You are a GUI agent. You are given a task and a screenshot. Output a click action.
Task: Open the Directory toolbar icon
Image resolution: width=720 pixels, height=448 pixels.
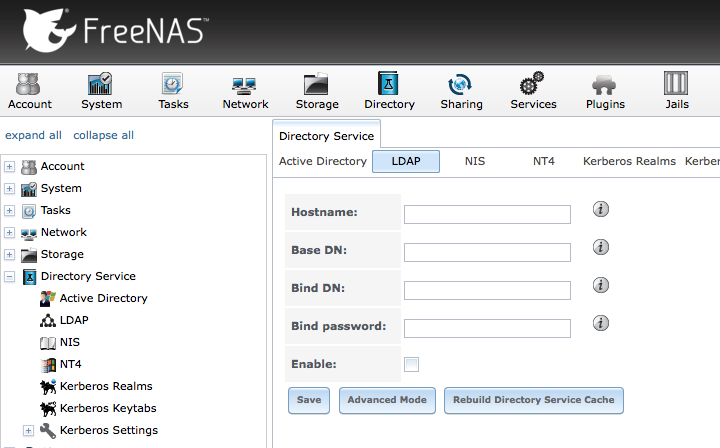tap(388, 83)
